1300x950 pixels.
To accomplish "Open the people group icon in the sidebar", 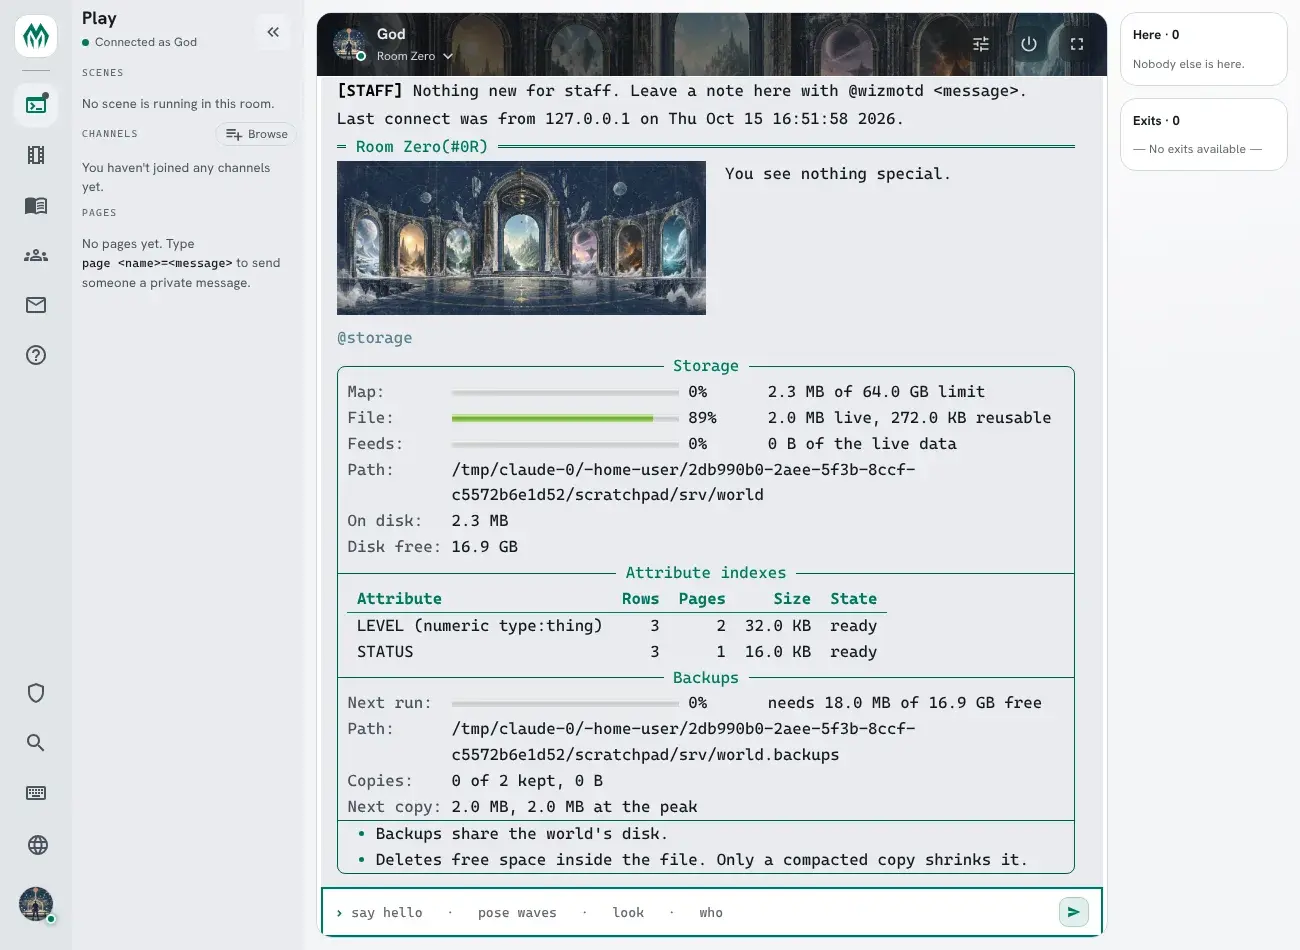I will pos(36,255).
